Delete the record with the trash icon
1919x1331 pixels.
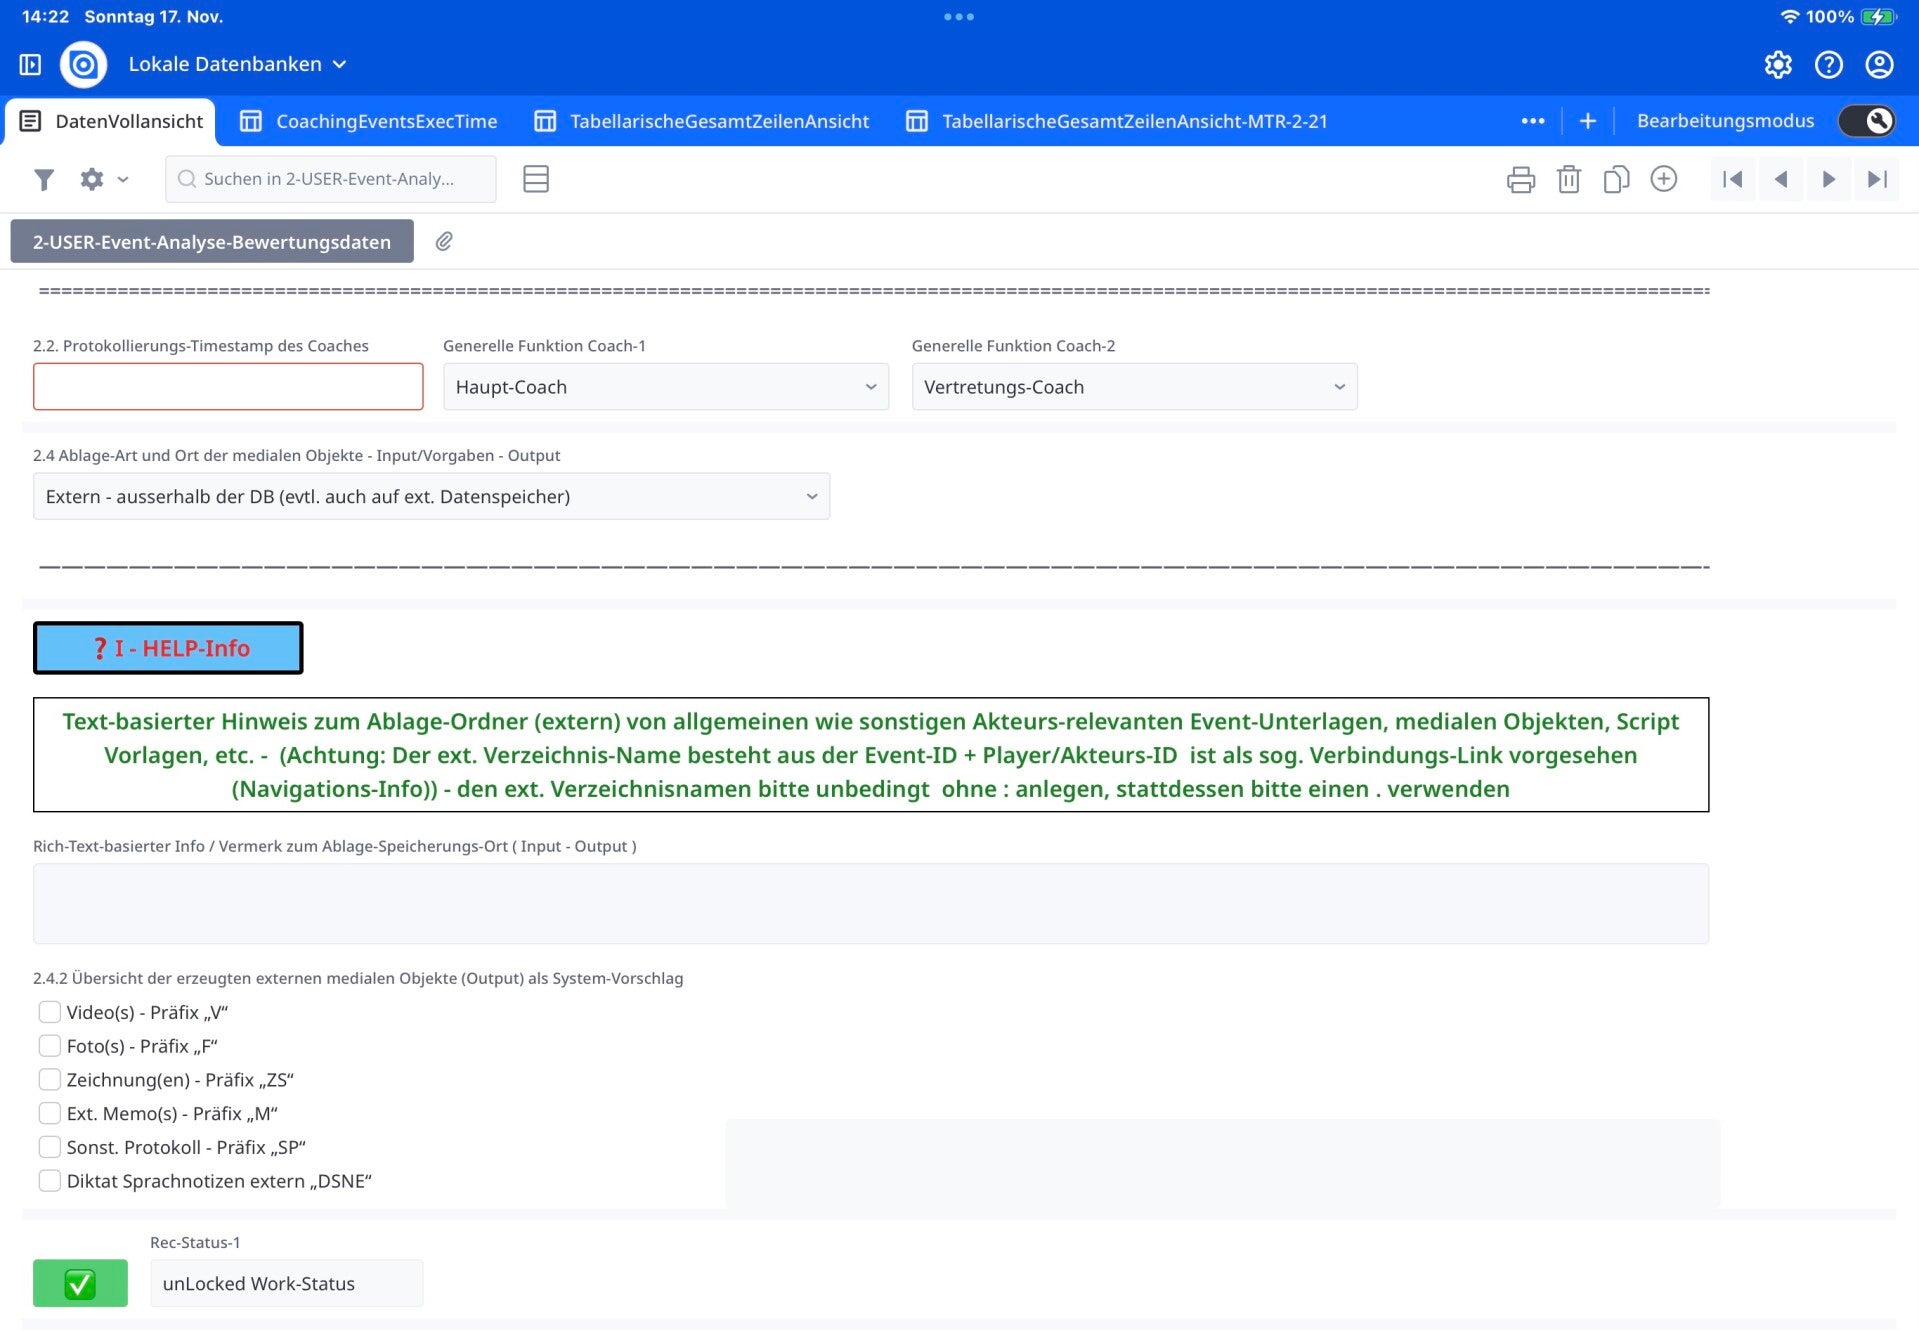coord(1569,179)
